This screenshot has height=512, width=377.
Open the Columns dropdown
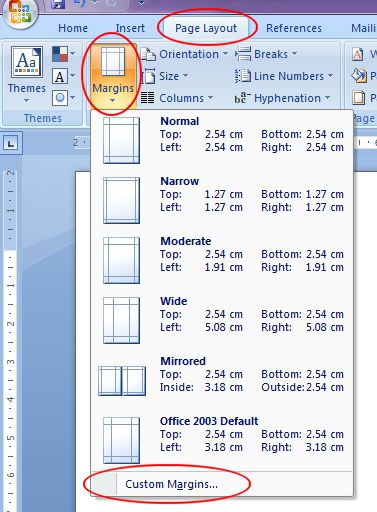pos(177,98)
